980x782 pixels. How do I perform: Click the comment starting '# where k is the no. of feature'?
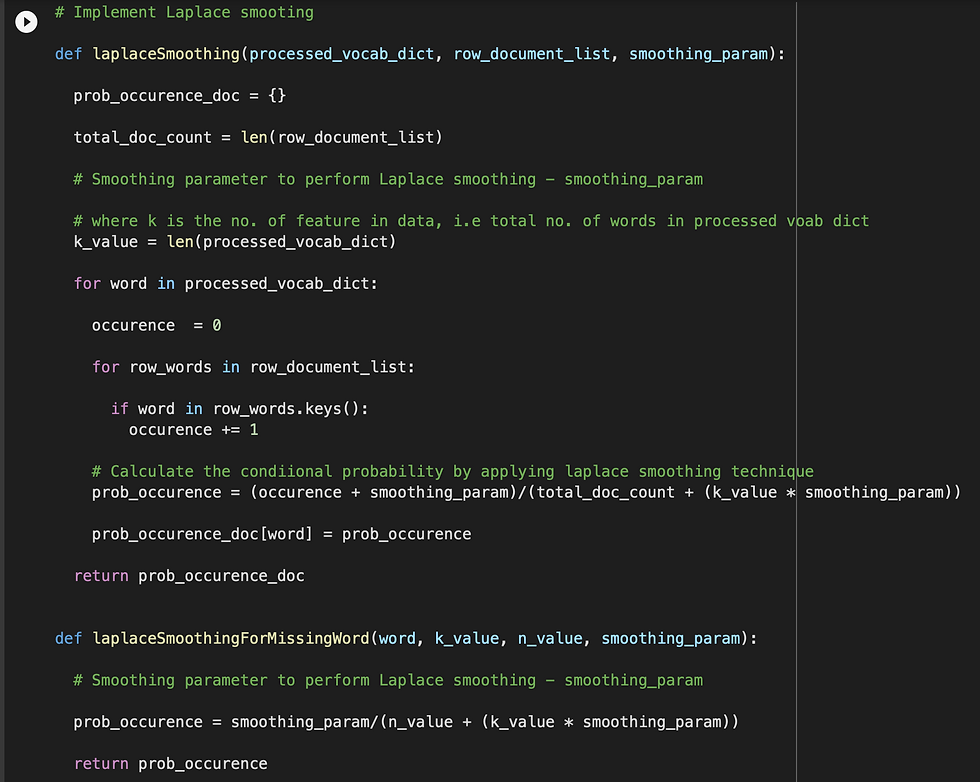tap(471, 221)
